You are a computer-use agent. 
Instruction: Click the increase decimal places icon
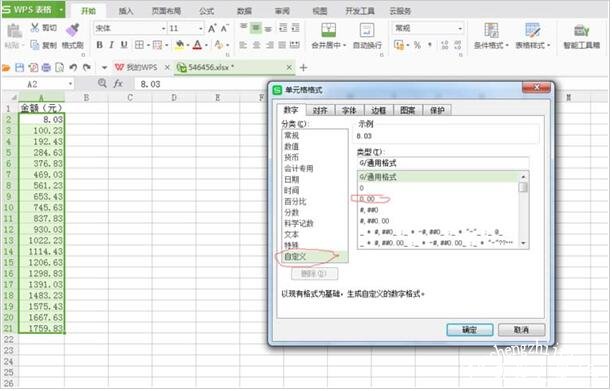click(445, 45)
